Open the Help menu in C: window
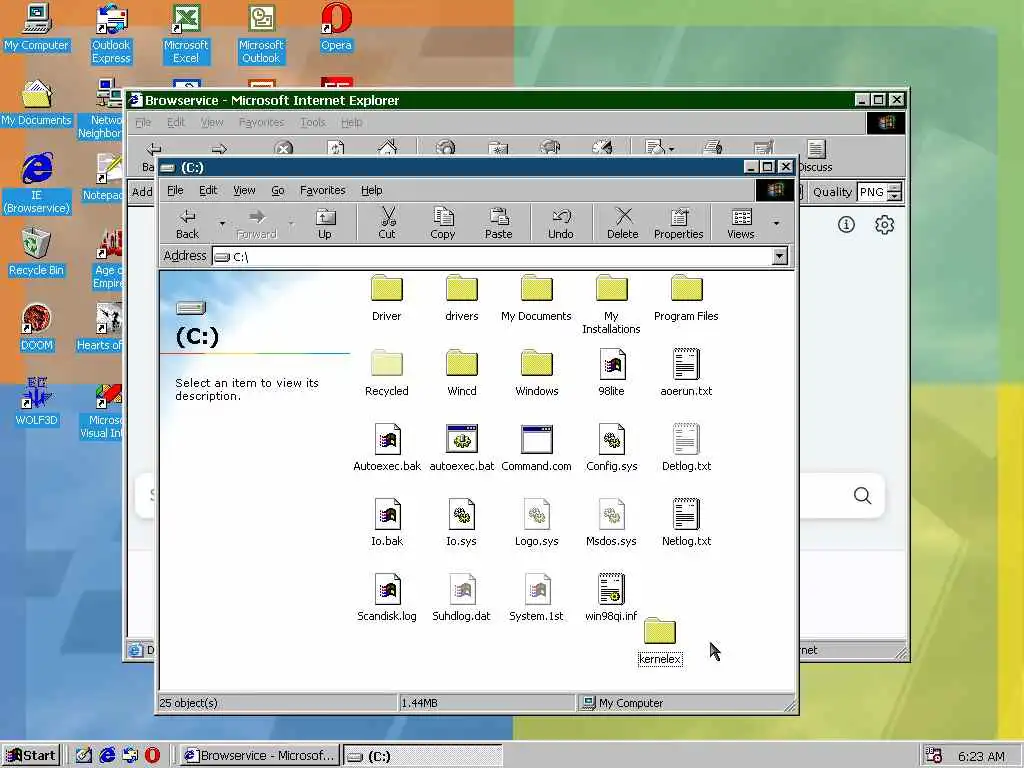 coord(372,190)
